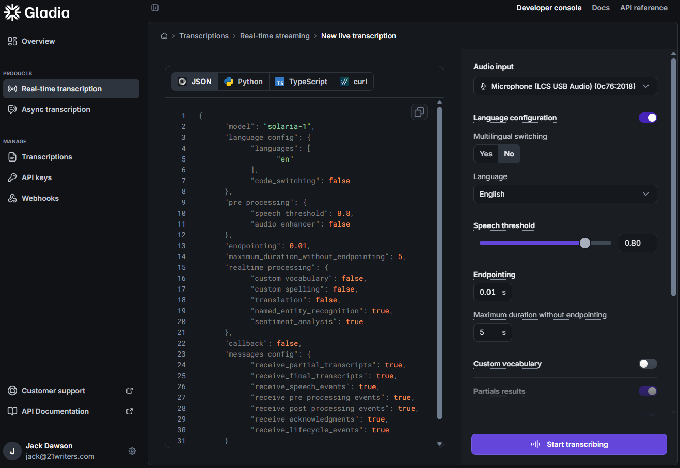This screenshot has width=680, height=468.
Task: Click TypeScript logo icon in tab
Action: (280, 82)
